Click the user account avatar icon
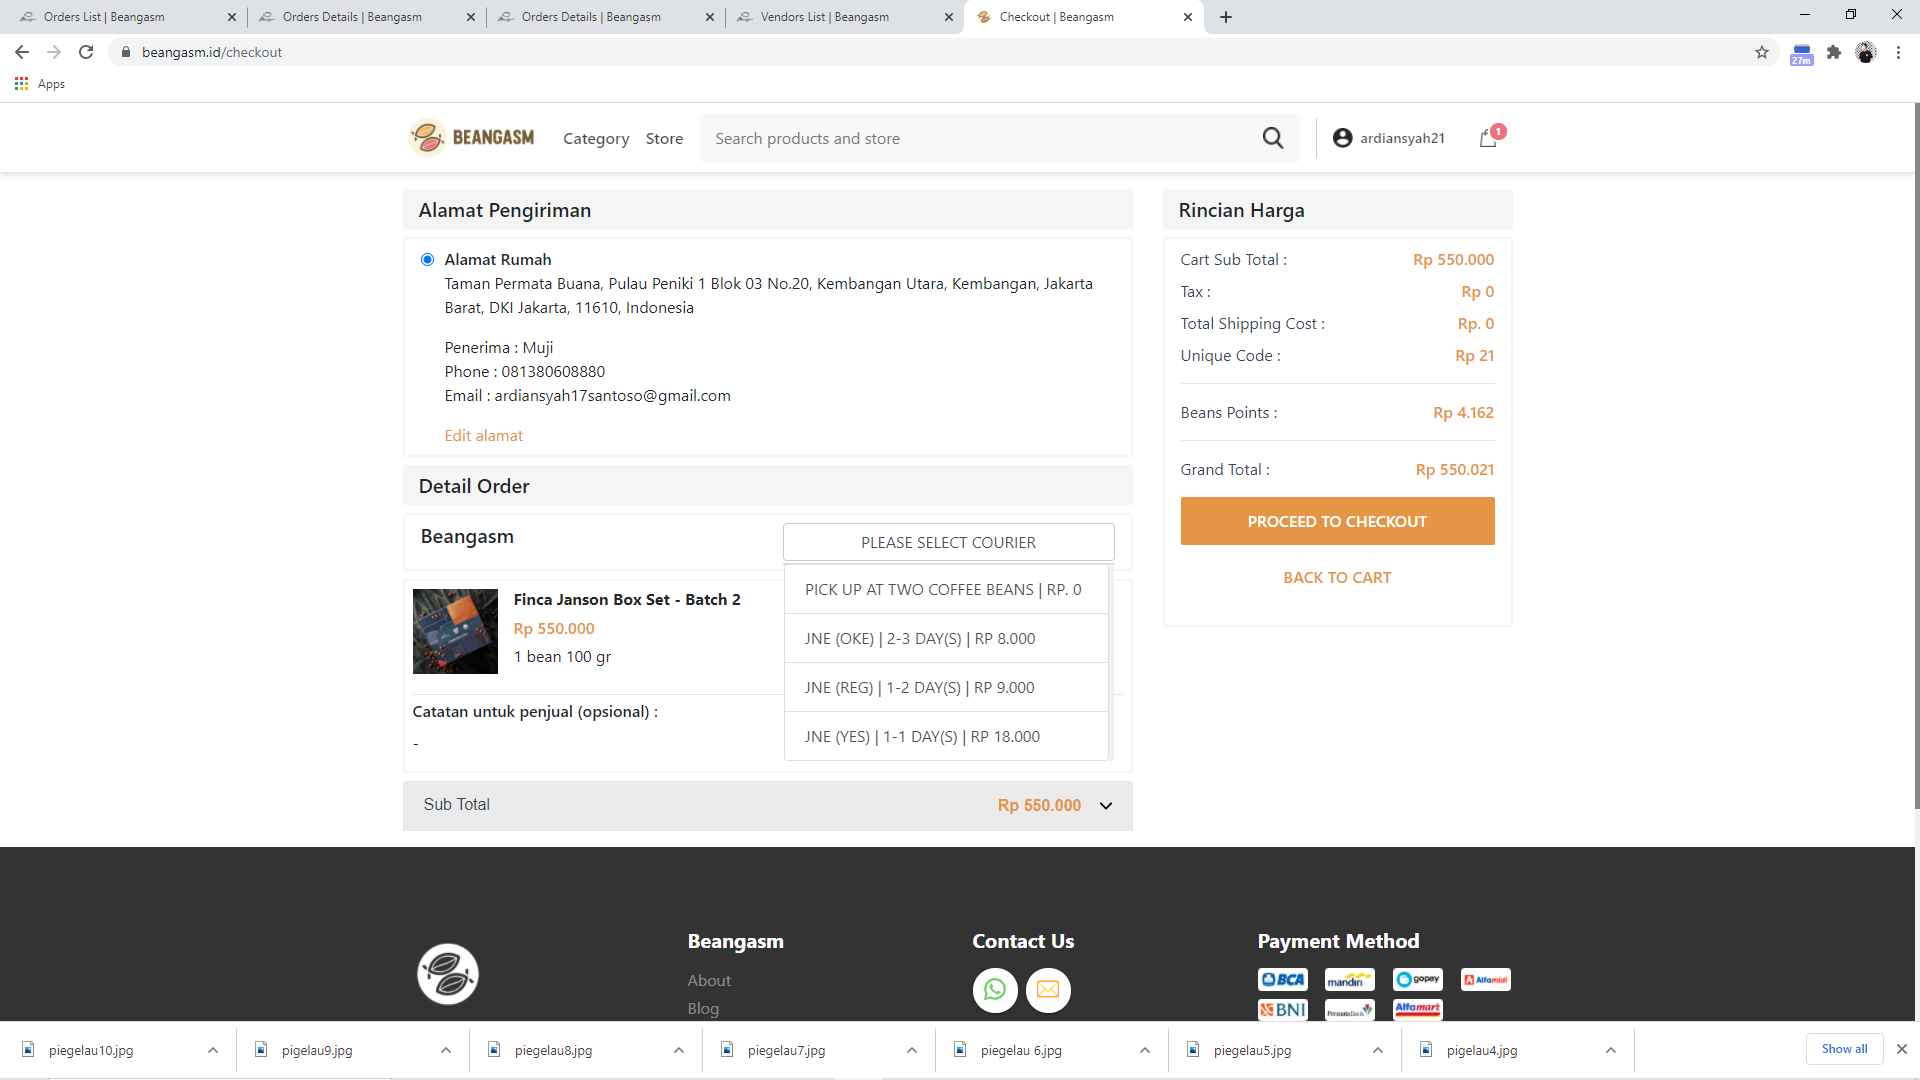 1342,138
